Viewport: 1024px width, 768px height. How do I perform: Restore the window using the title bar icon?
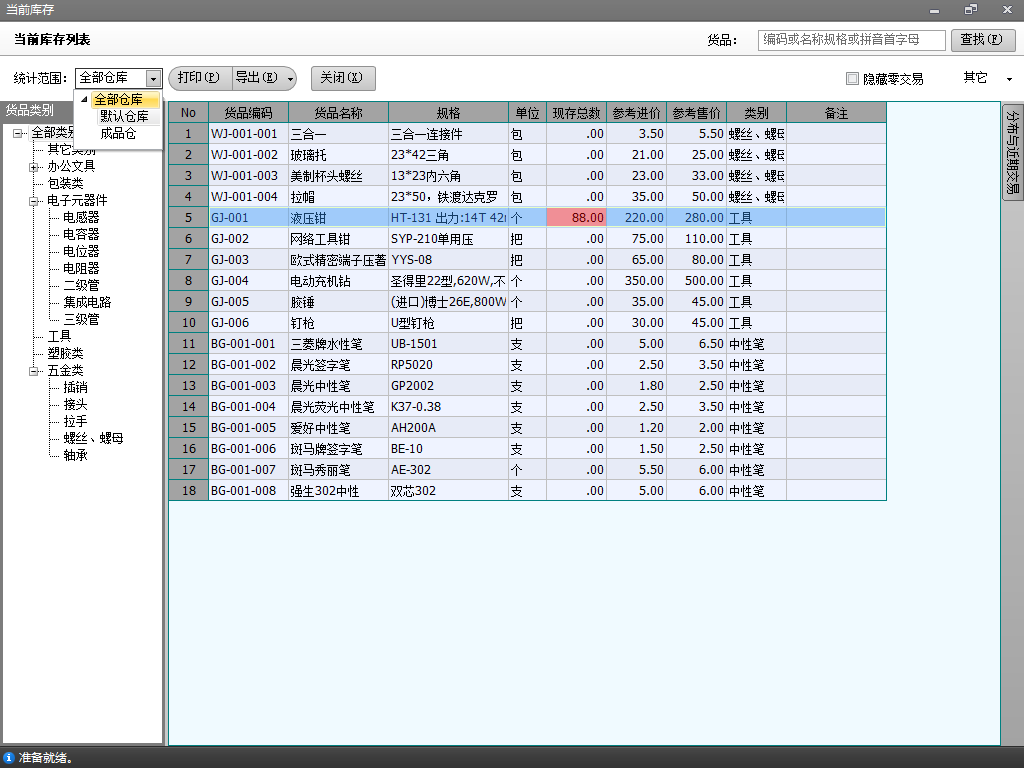click(970, 9)
